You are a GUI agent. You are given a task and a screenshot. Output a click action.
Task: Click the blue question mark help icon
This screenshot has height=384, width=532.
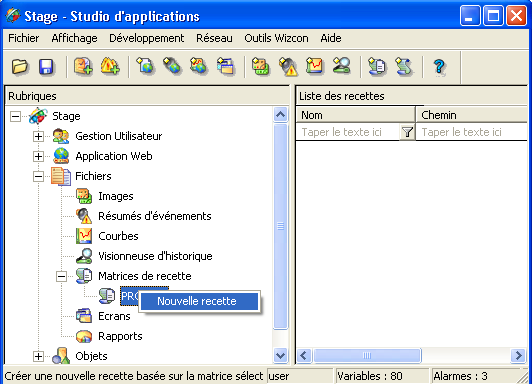[439, 66]
